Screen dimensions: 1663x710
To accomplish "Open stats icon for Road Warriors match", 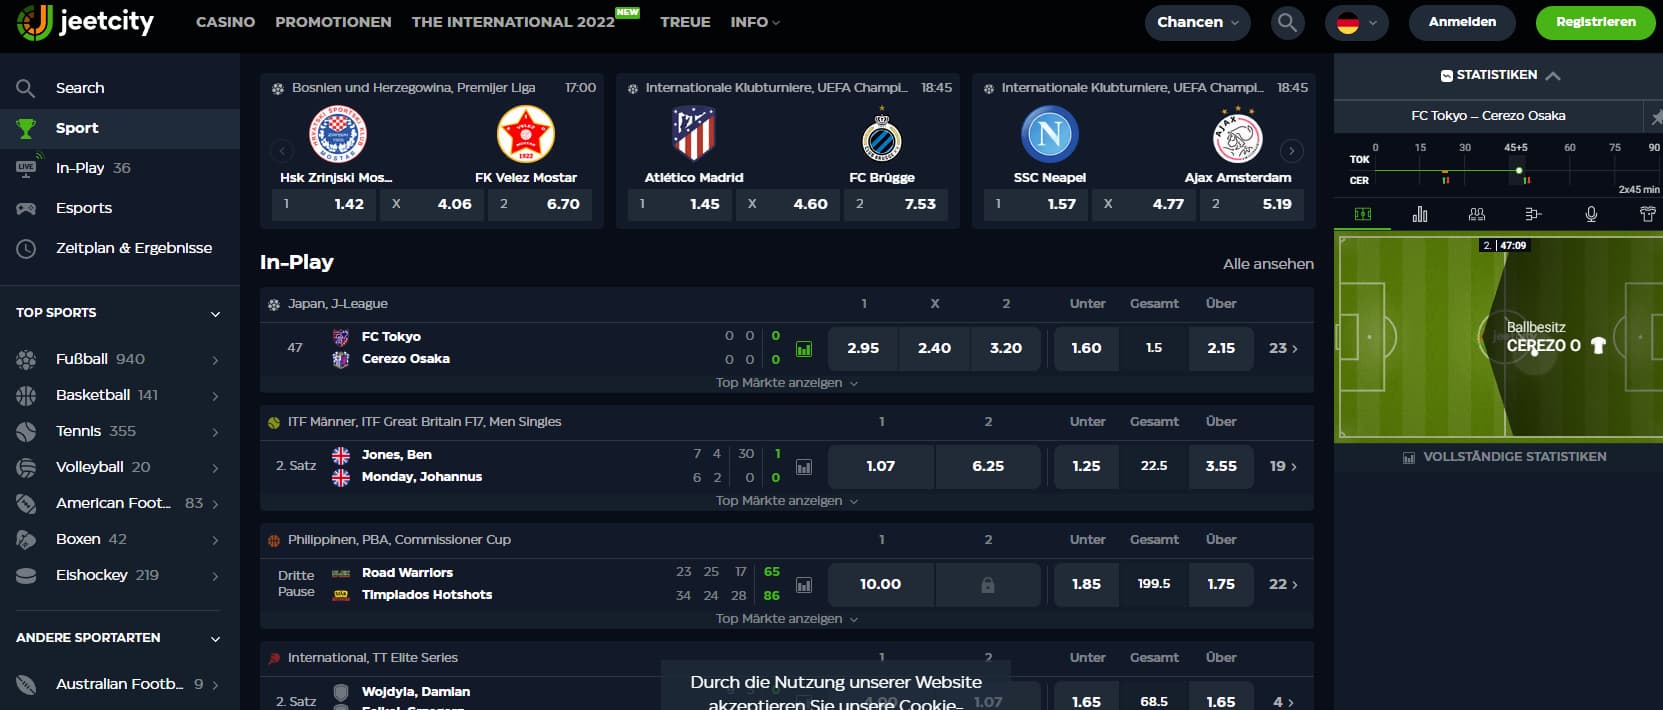I will coord(804,585).
